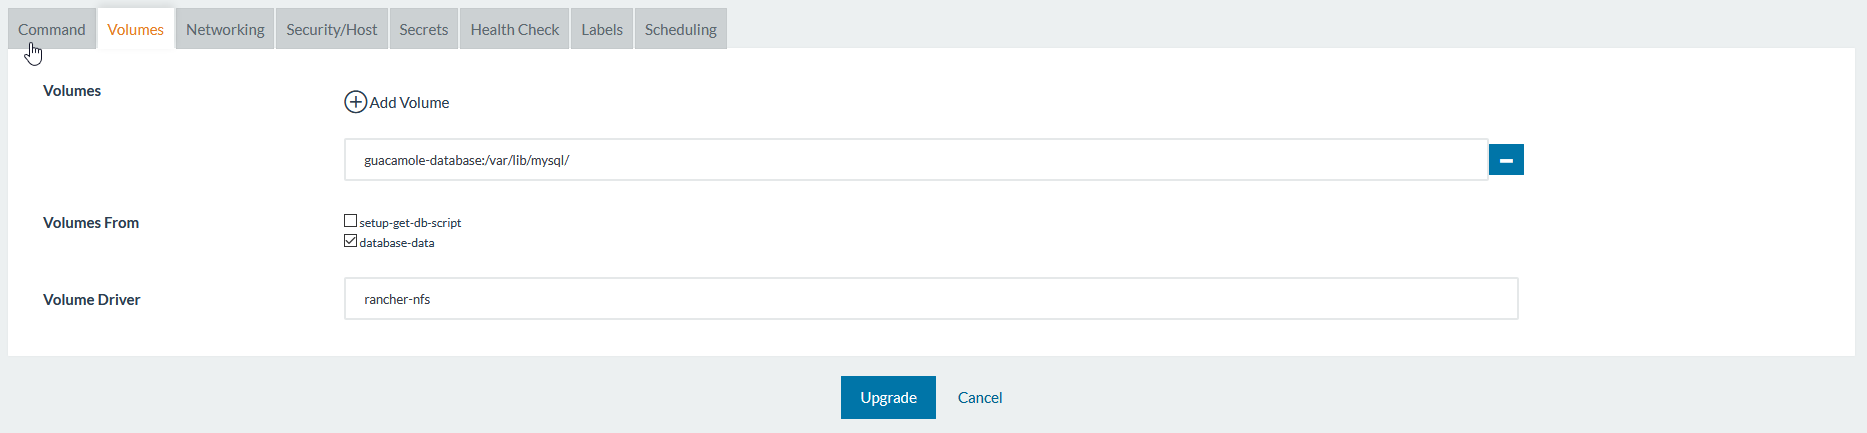Screen dimensions: 1867x433
Task: Switch to the Scheduling tab
Action: [x=681, y=29]
